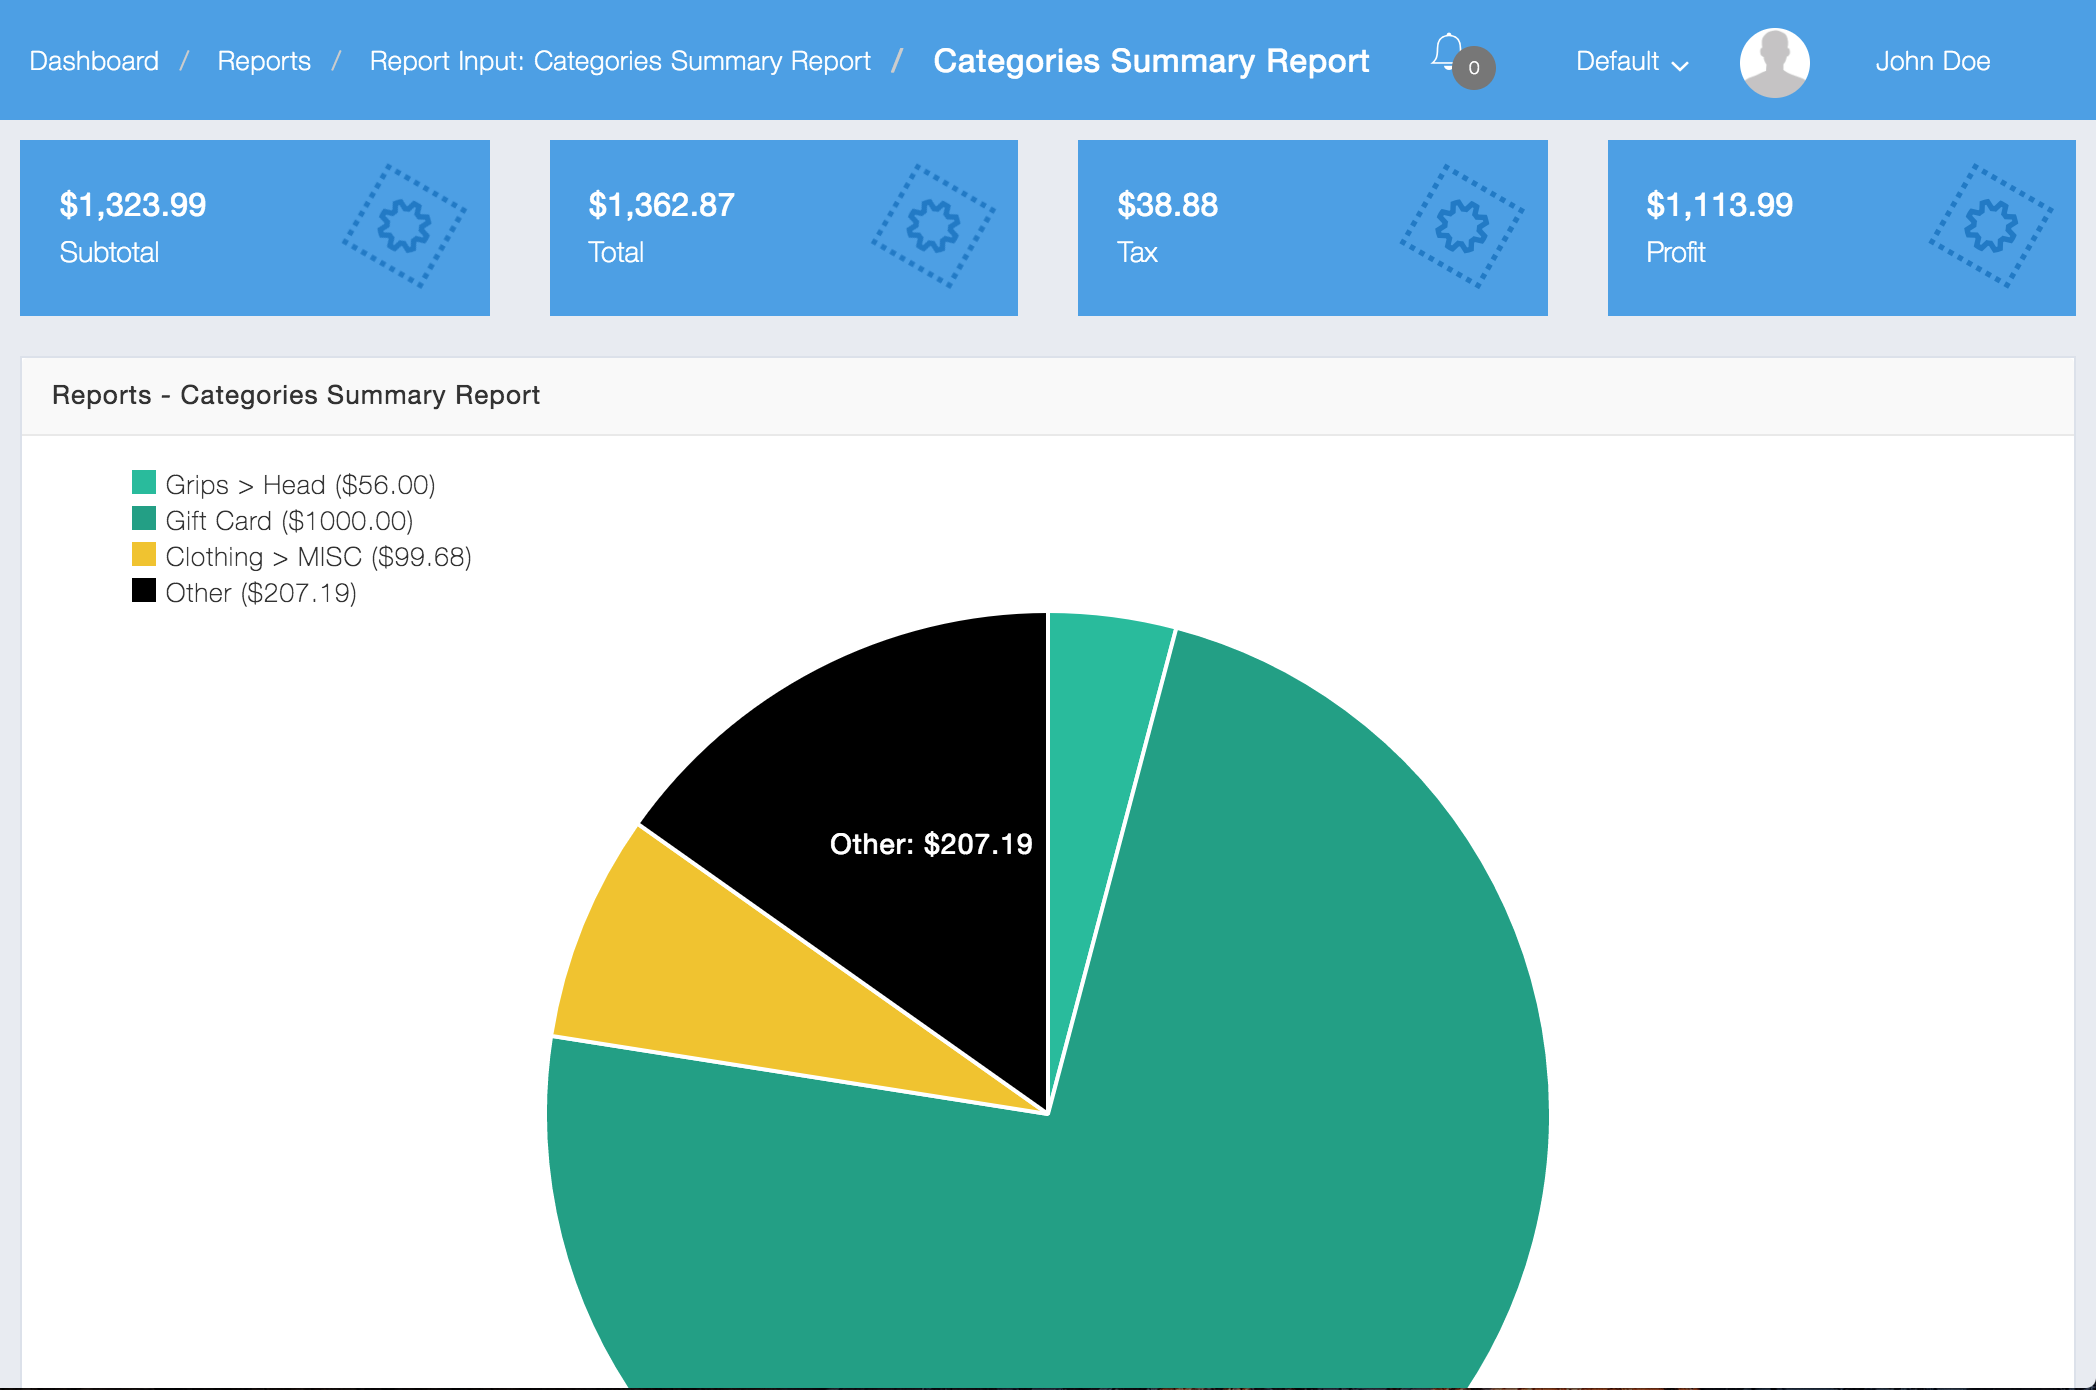Click the gear icon on Total card
Viewport: 2096px width, 1390px height.
(933, 226)
